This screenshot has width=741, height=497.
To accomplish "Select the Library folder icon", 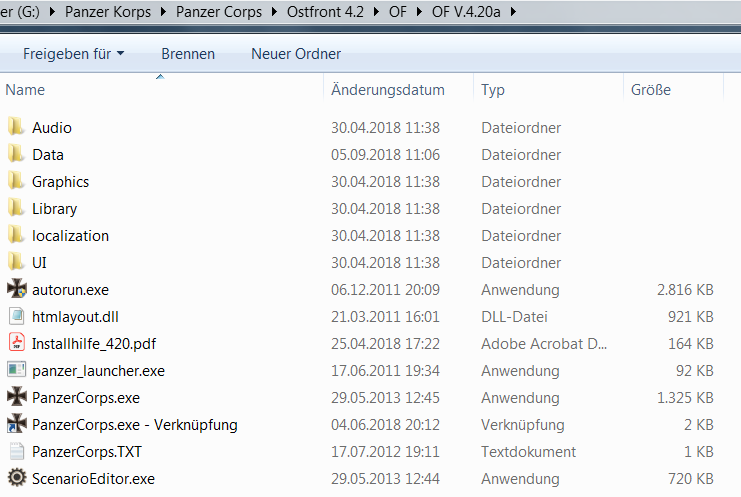I will click(x=17, y=208).
